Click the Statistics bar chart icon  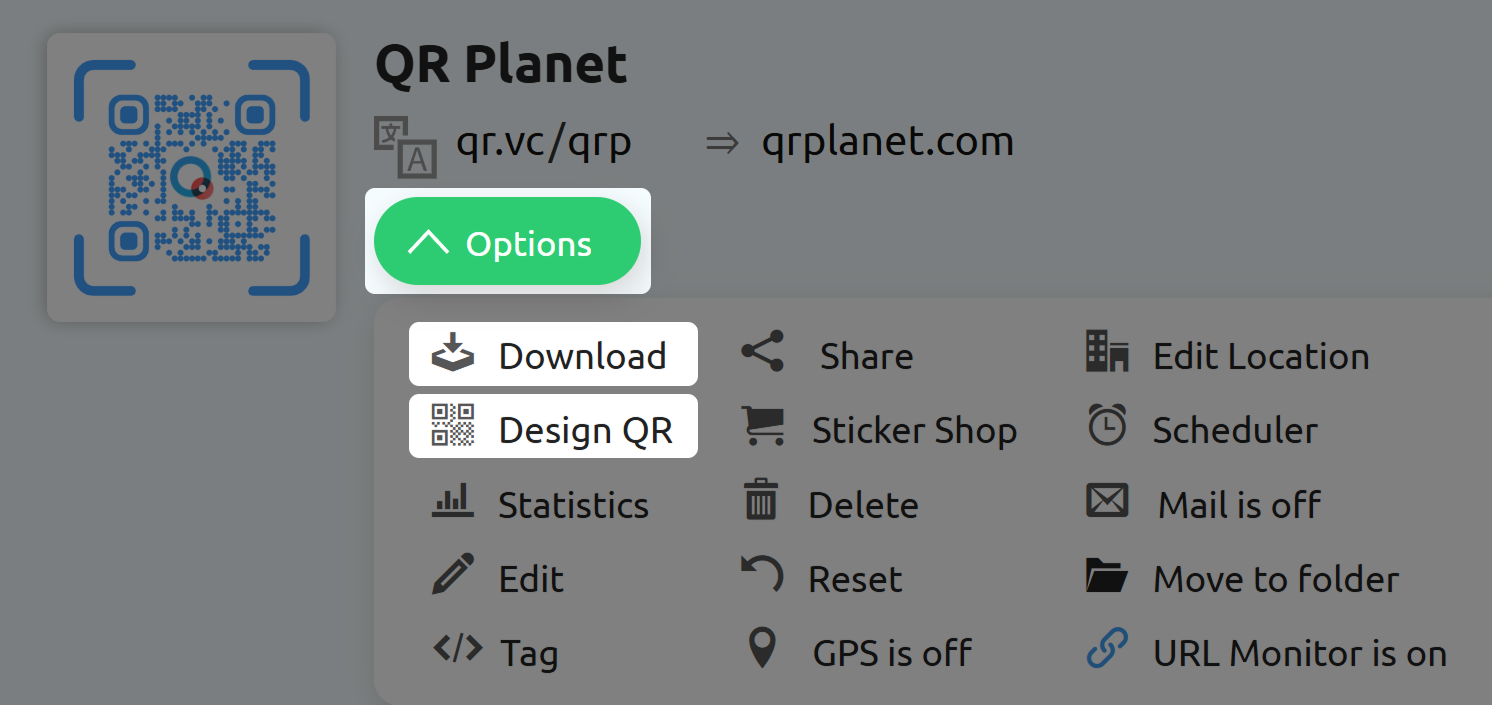pyautogui.click(x=453, y=501)
